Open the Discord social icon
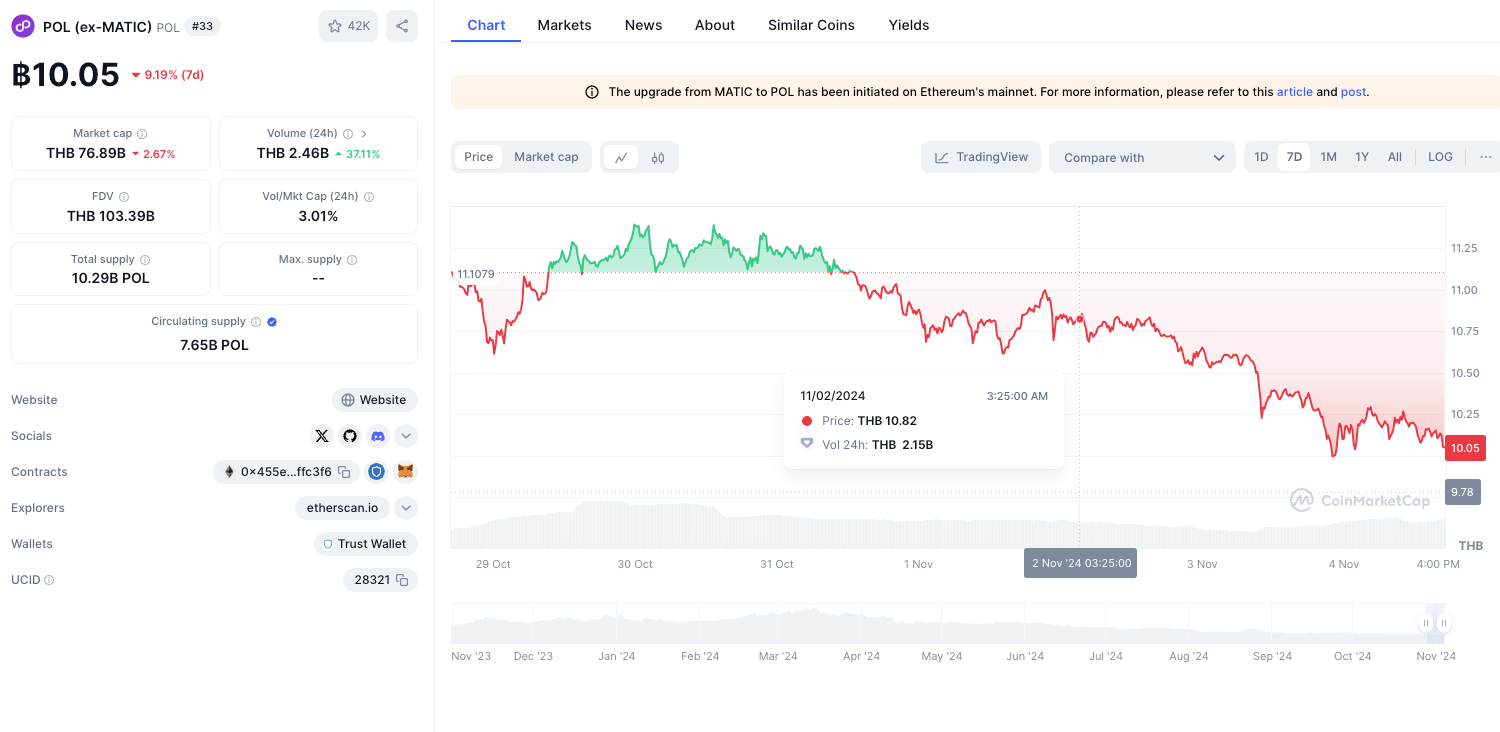 click(377, 436)
